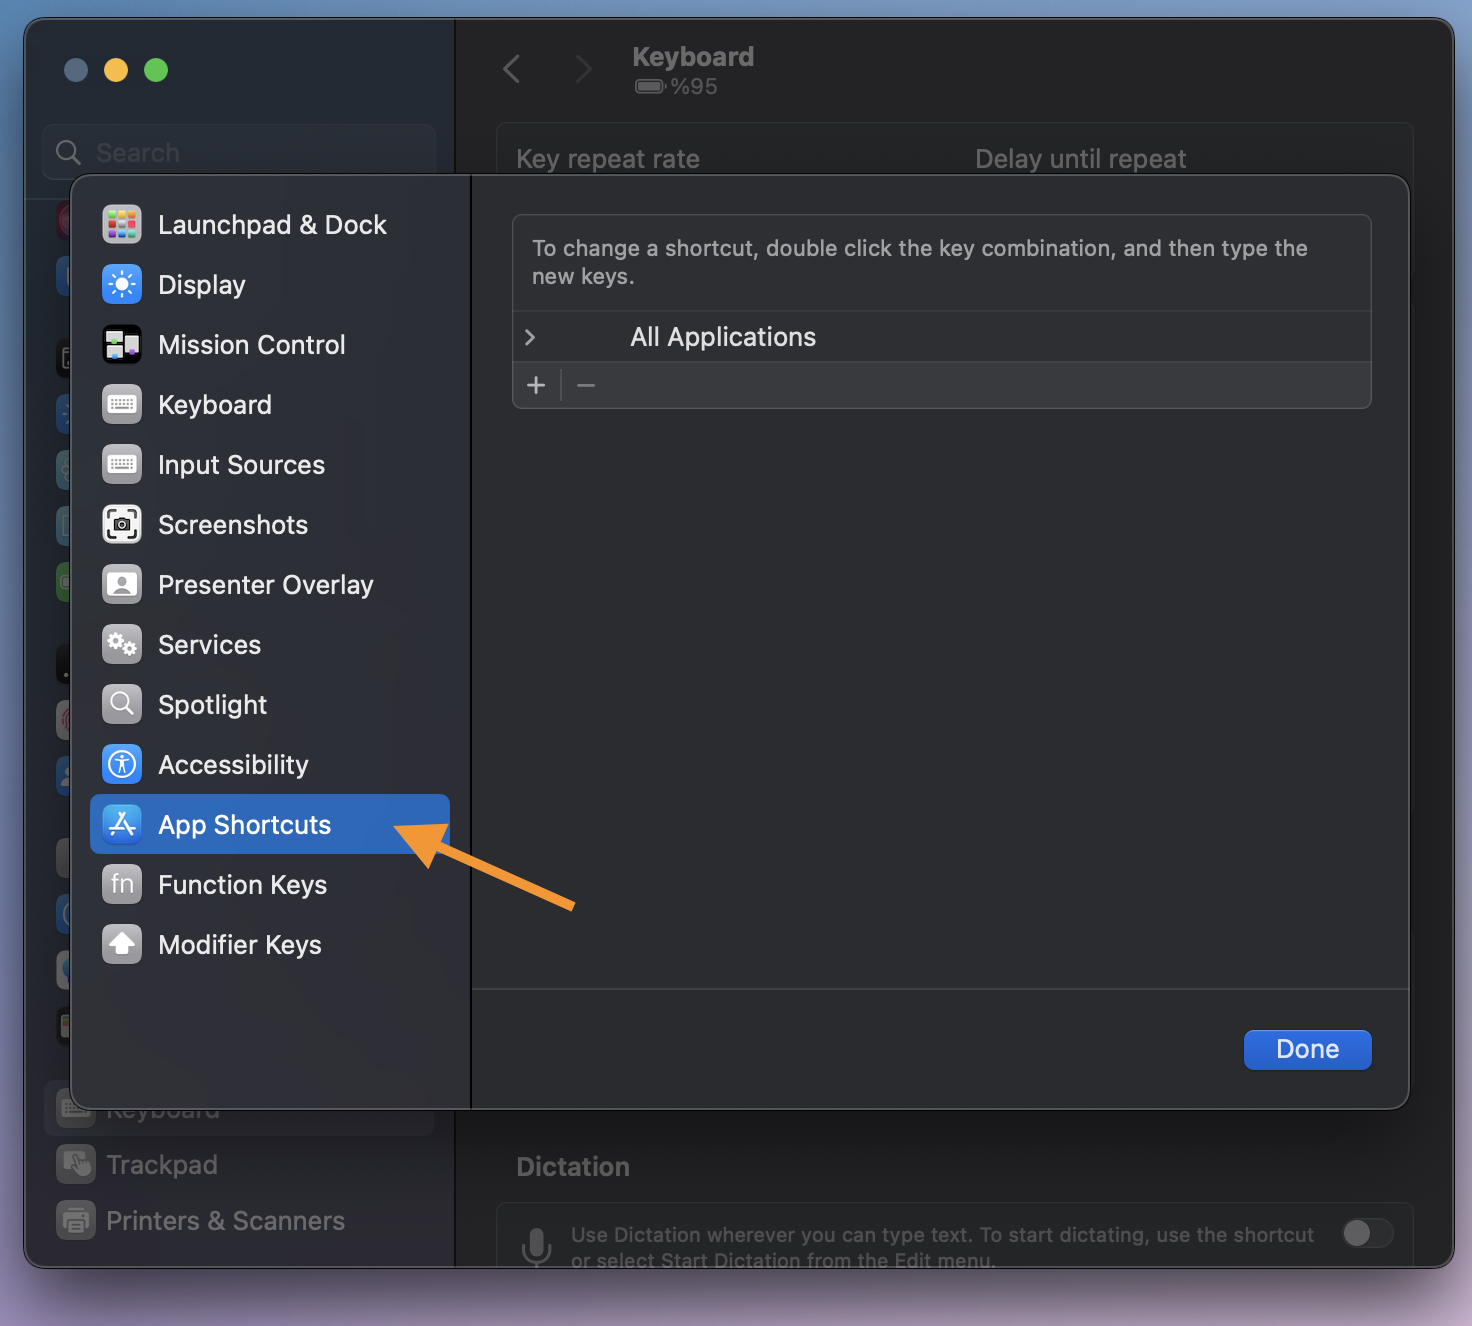
Task: Select the Presenter Overlay icon
Action: (x=122, y=585)
